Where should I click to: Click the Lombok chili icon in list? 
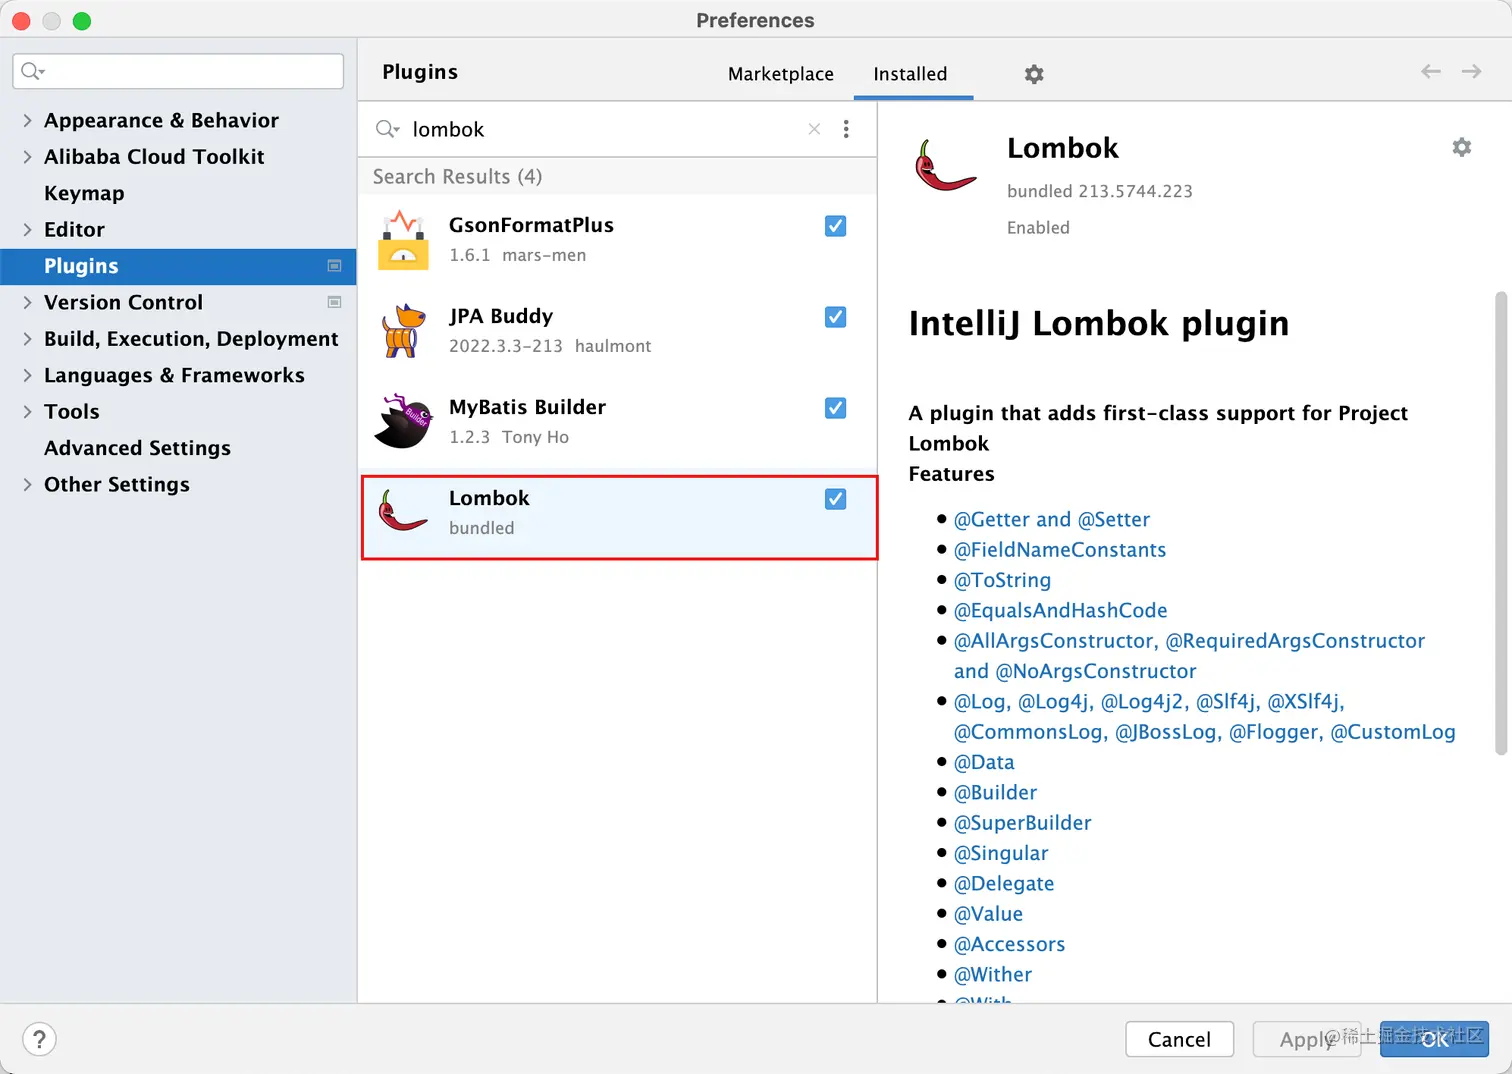403,511
